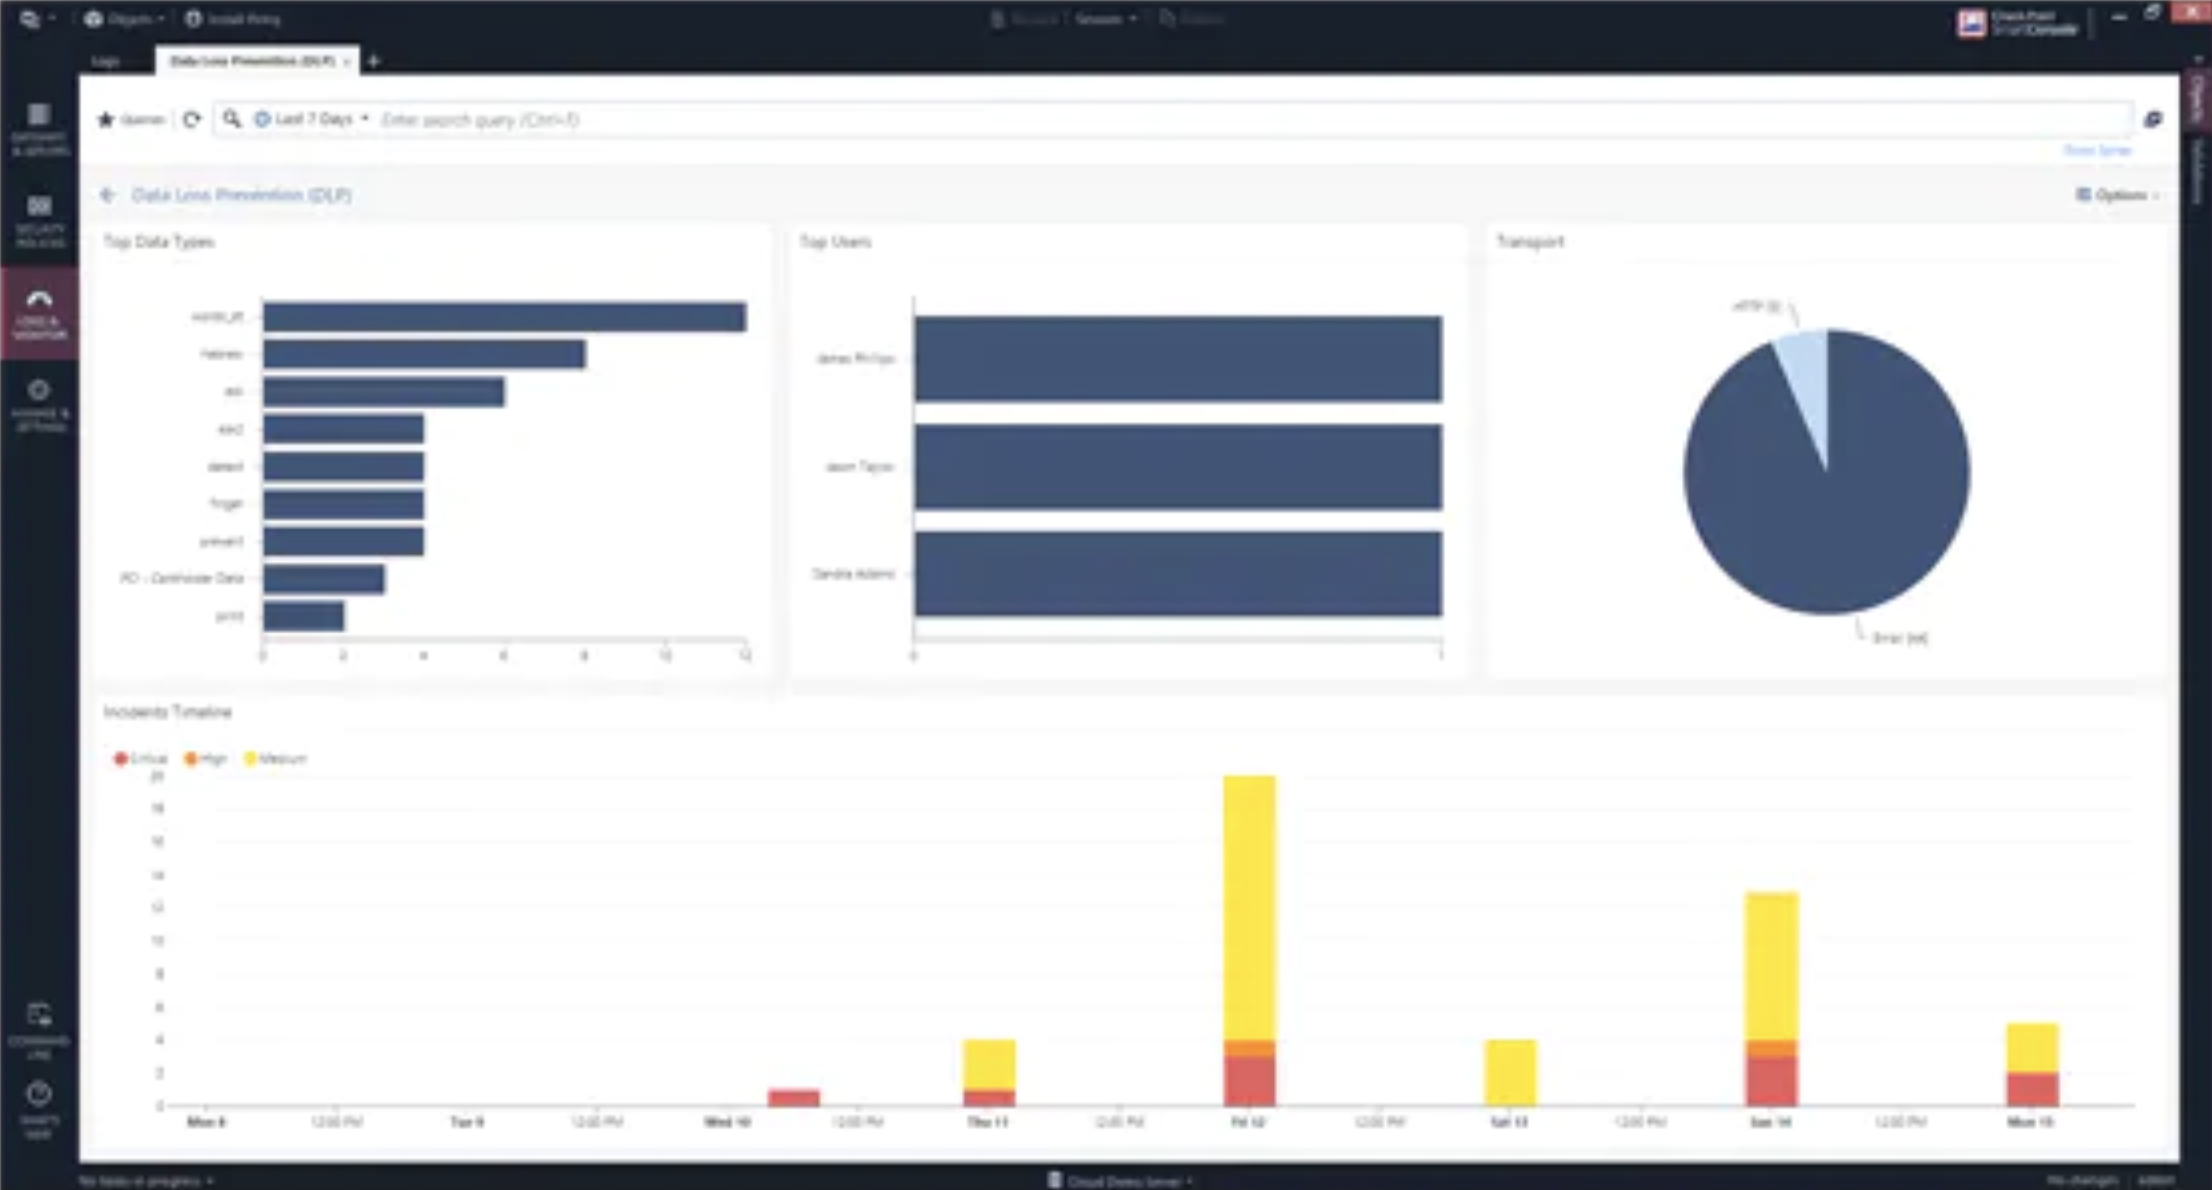This screenshot has height=1190, width=2212.
Task: Add a new tab with the plus button
Action: pyautogui.click(x=374, y=62)
